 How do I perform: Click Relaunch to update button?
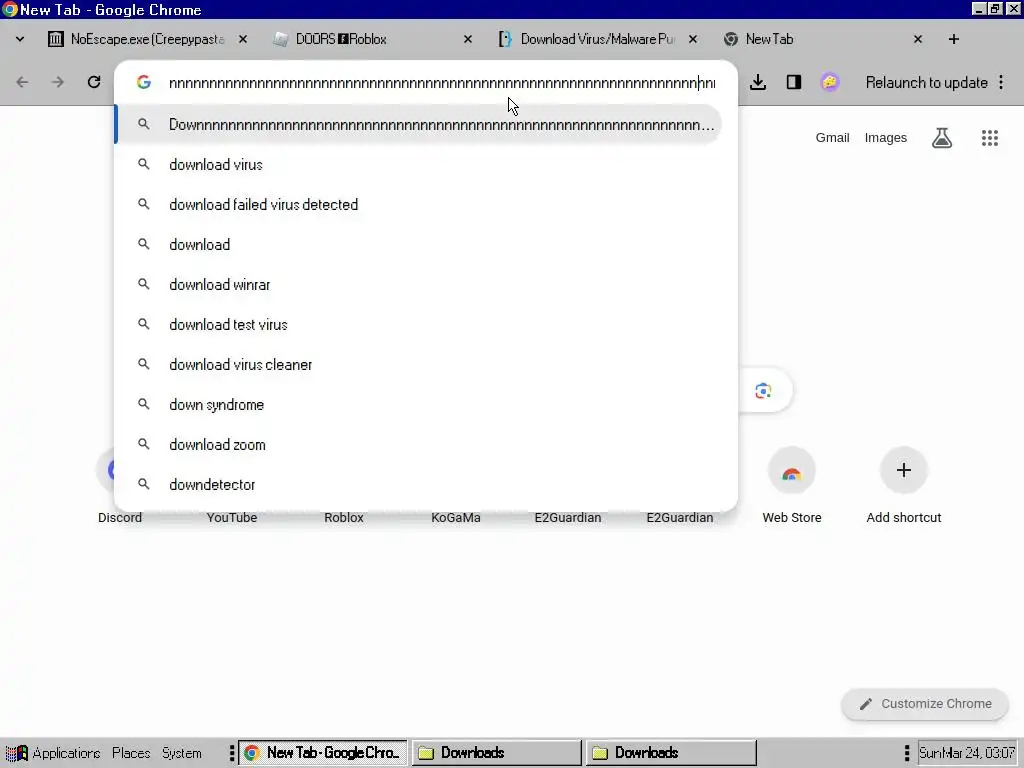pos(926,83)
